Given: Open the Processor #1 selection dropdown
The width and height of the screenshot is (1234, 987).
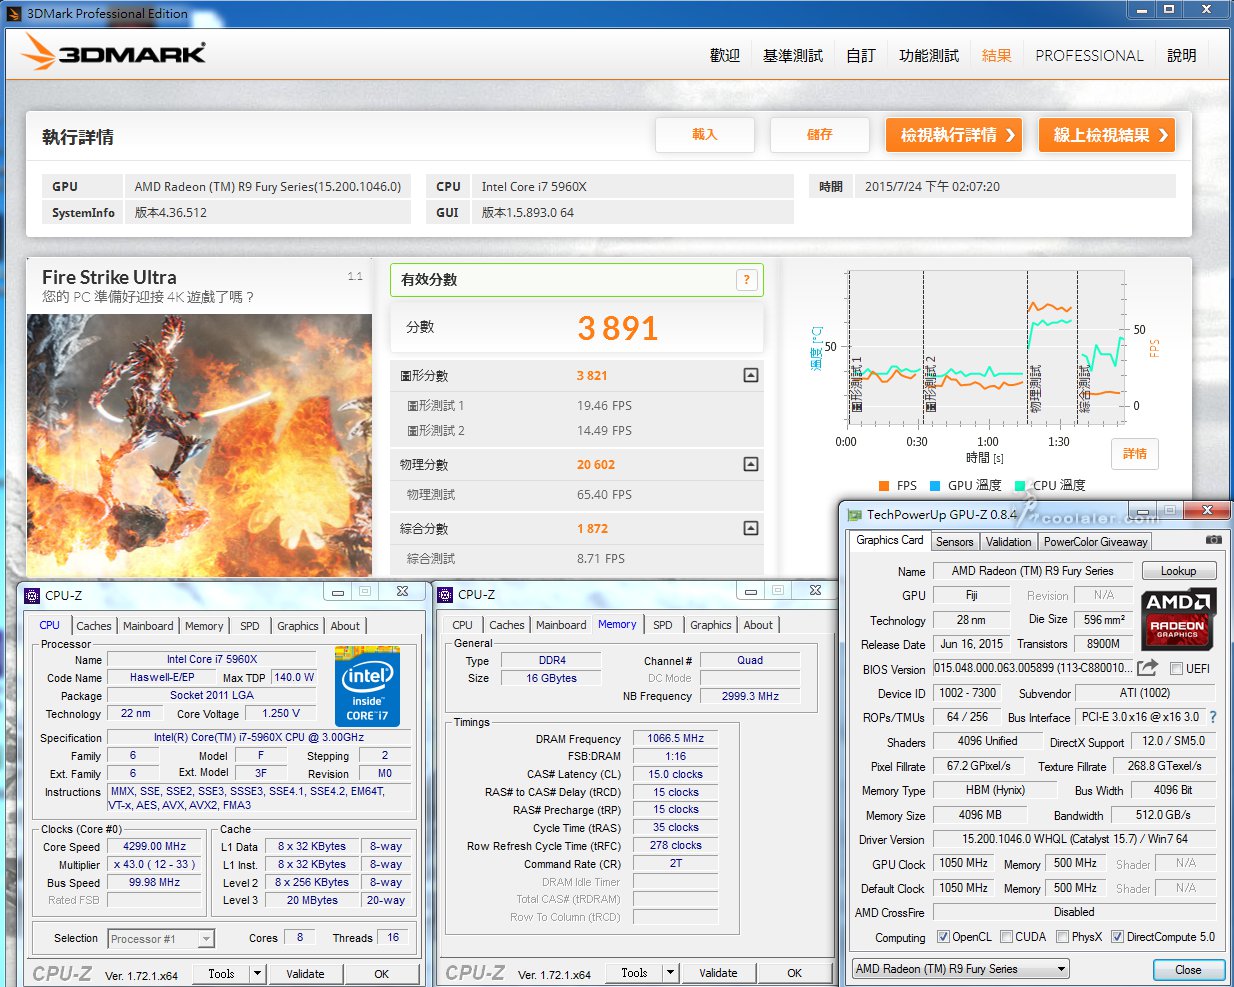Looking at the screenshot, I should click(x=161, y=939).
